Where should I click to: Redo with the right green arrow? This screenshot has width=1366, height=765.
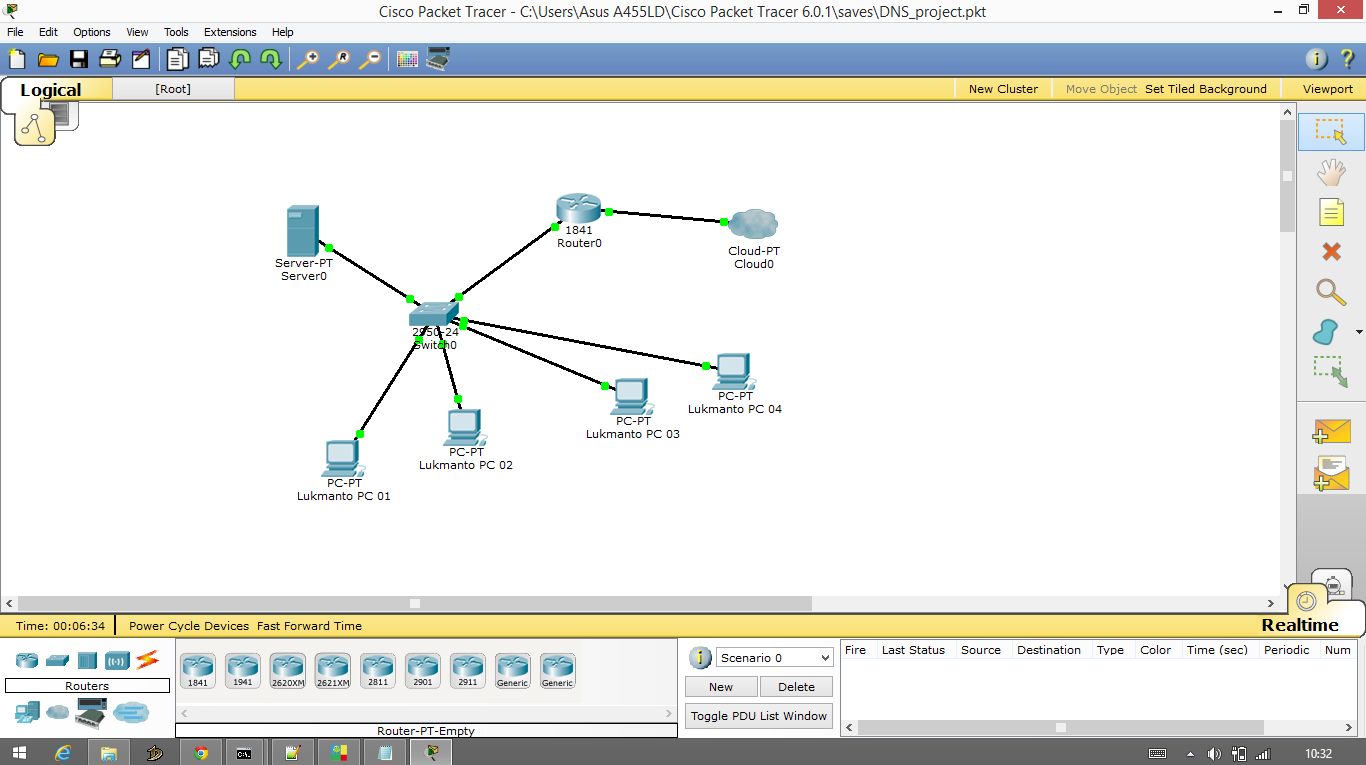coord(271,59)
